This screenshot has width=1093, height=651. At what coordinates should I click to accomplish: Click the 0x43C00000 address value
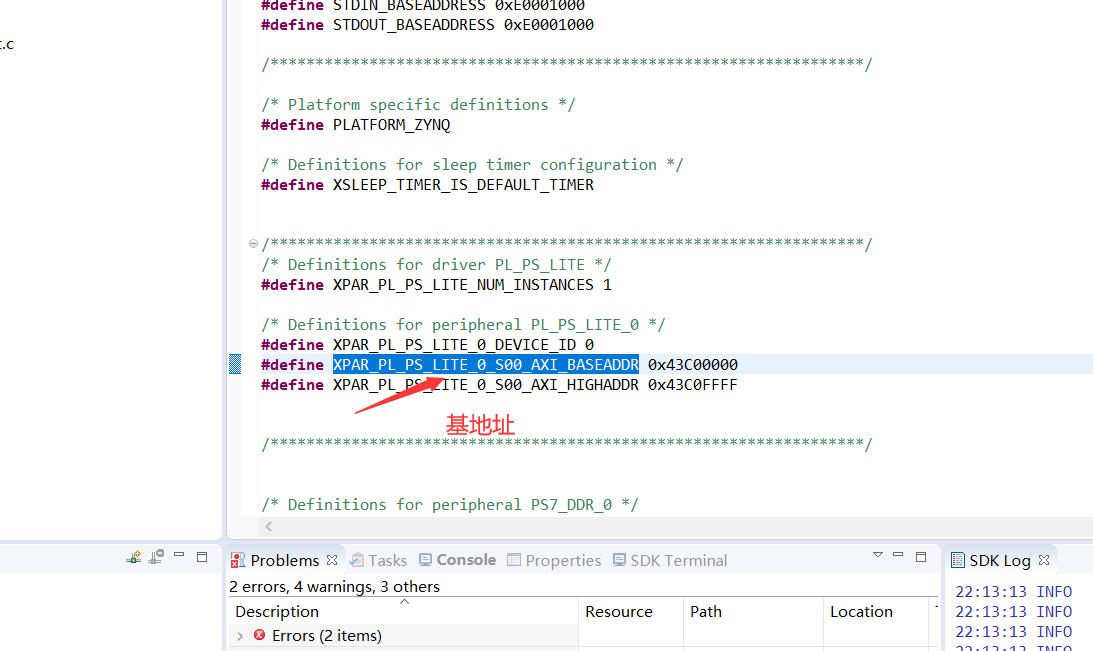tap(692, 365)
